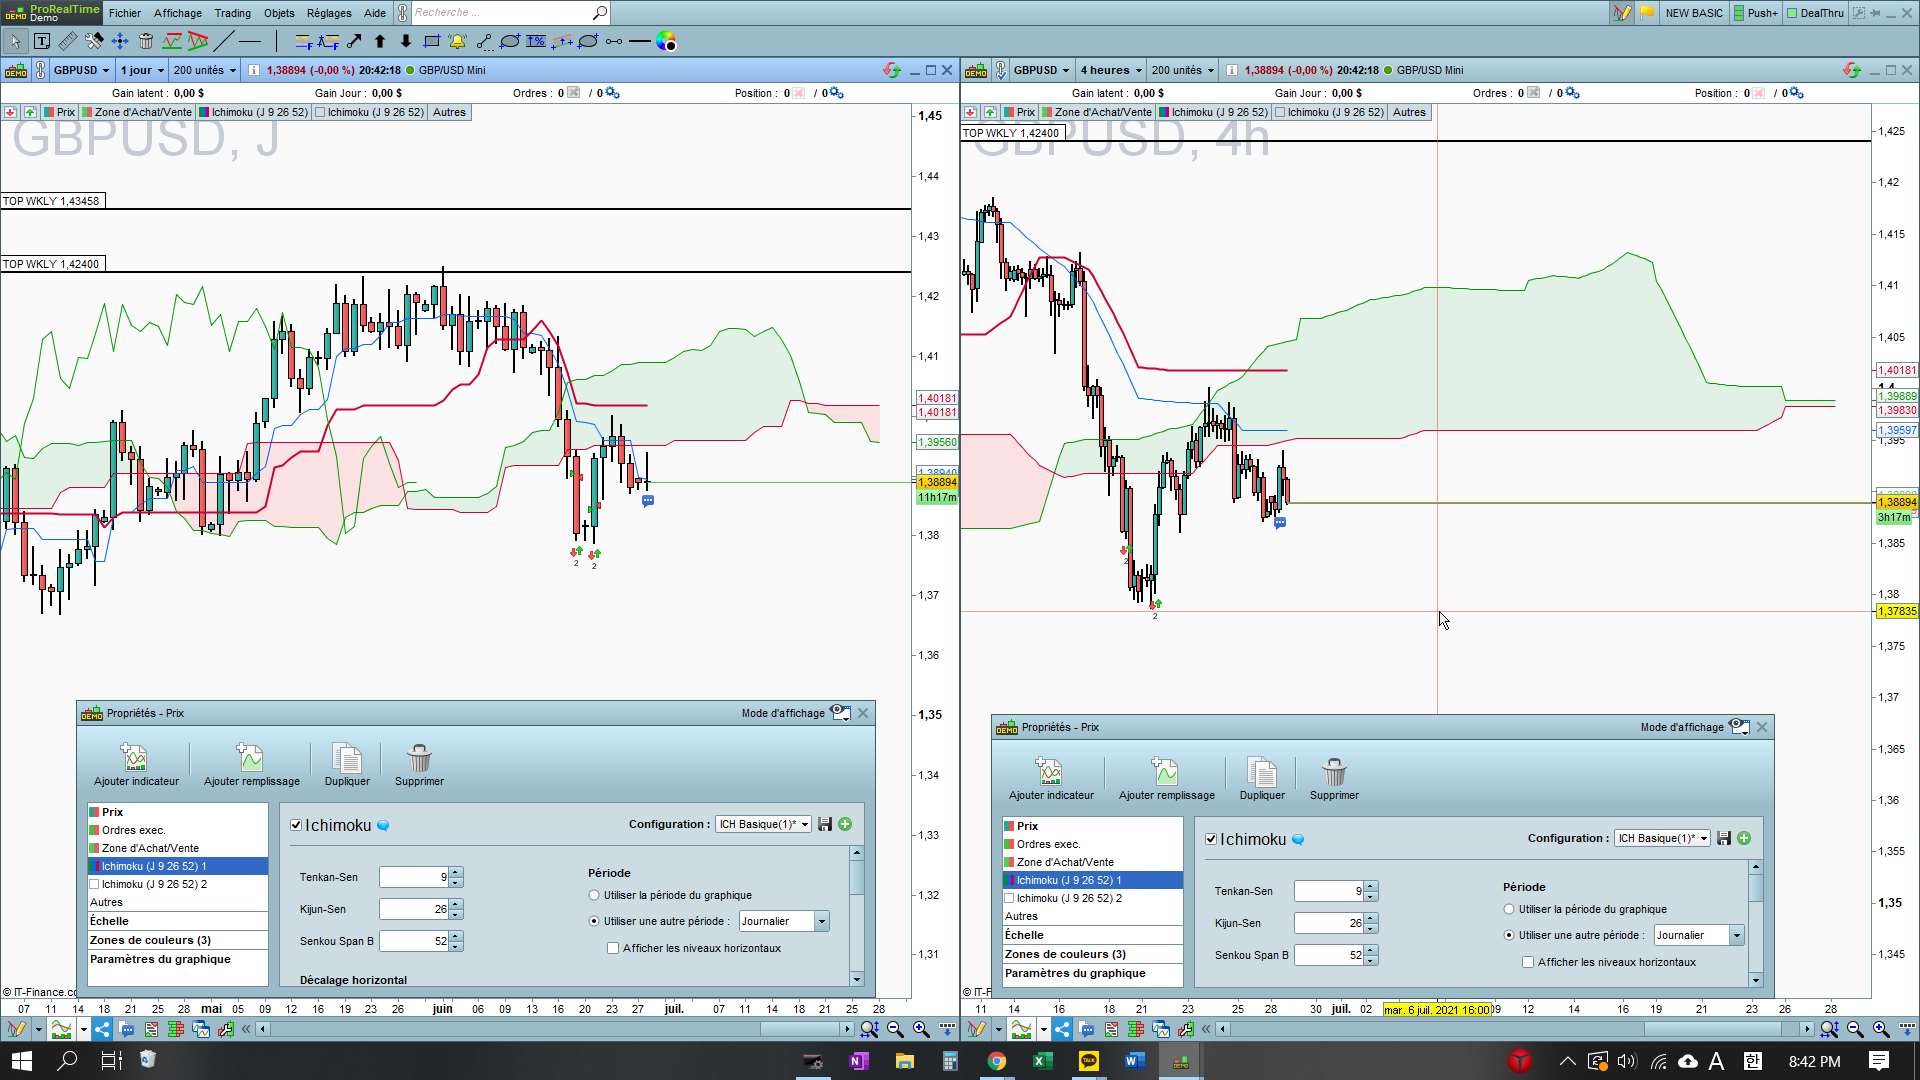
Task: Select the alert bell tool
Action: point(458,41)
